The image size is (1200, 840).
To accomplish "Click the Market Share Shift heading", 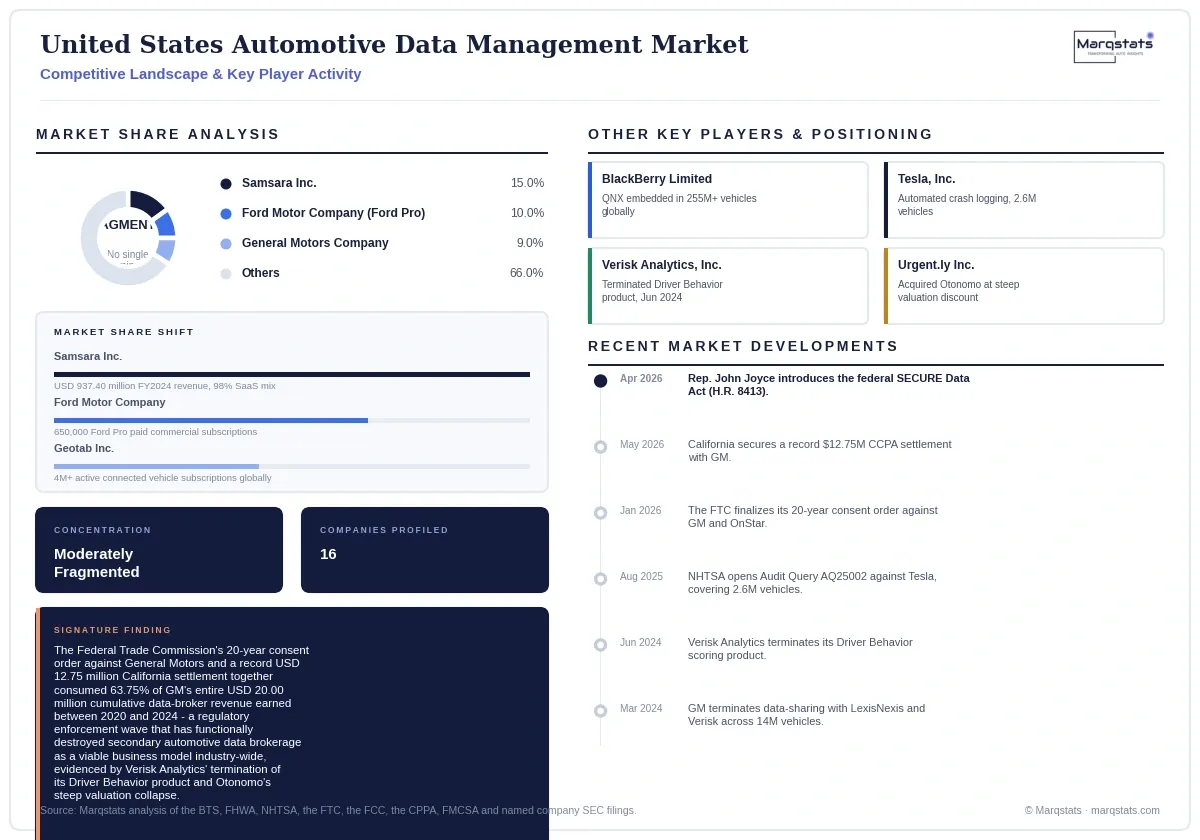I will pyautogui.click(x=124, y=332).
